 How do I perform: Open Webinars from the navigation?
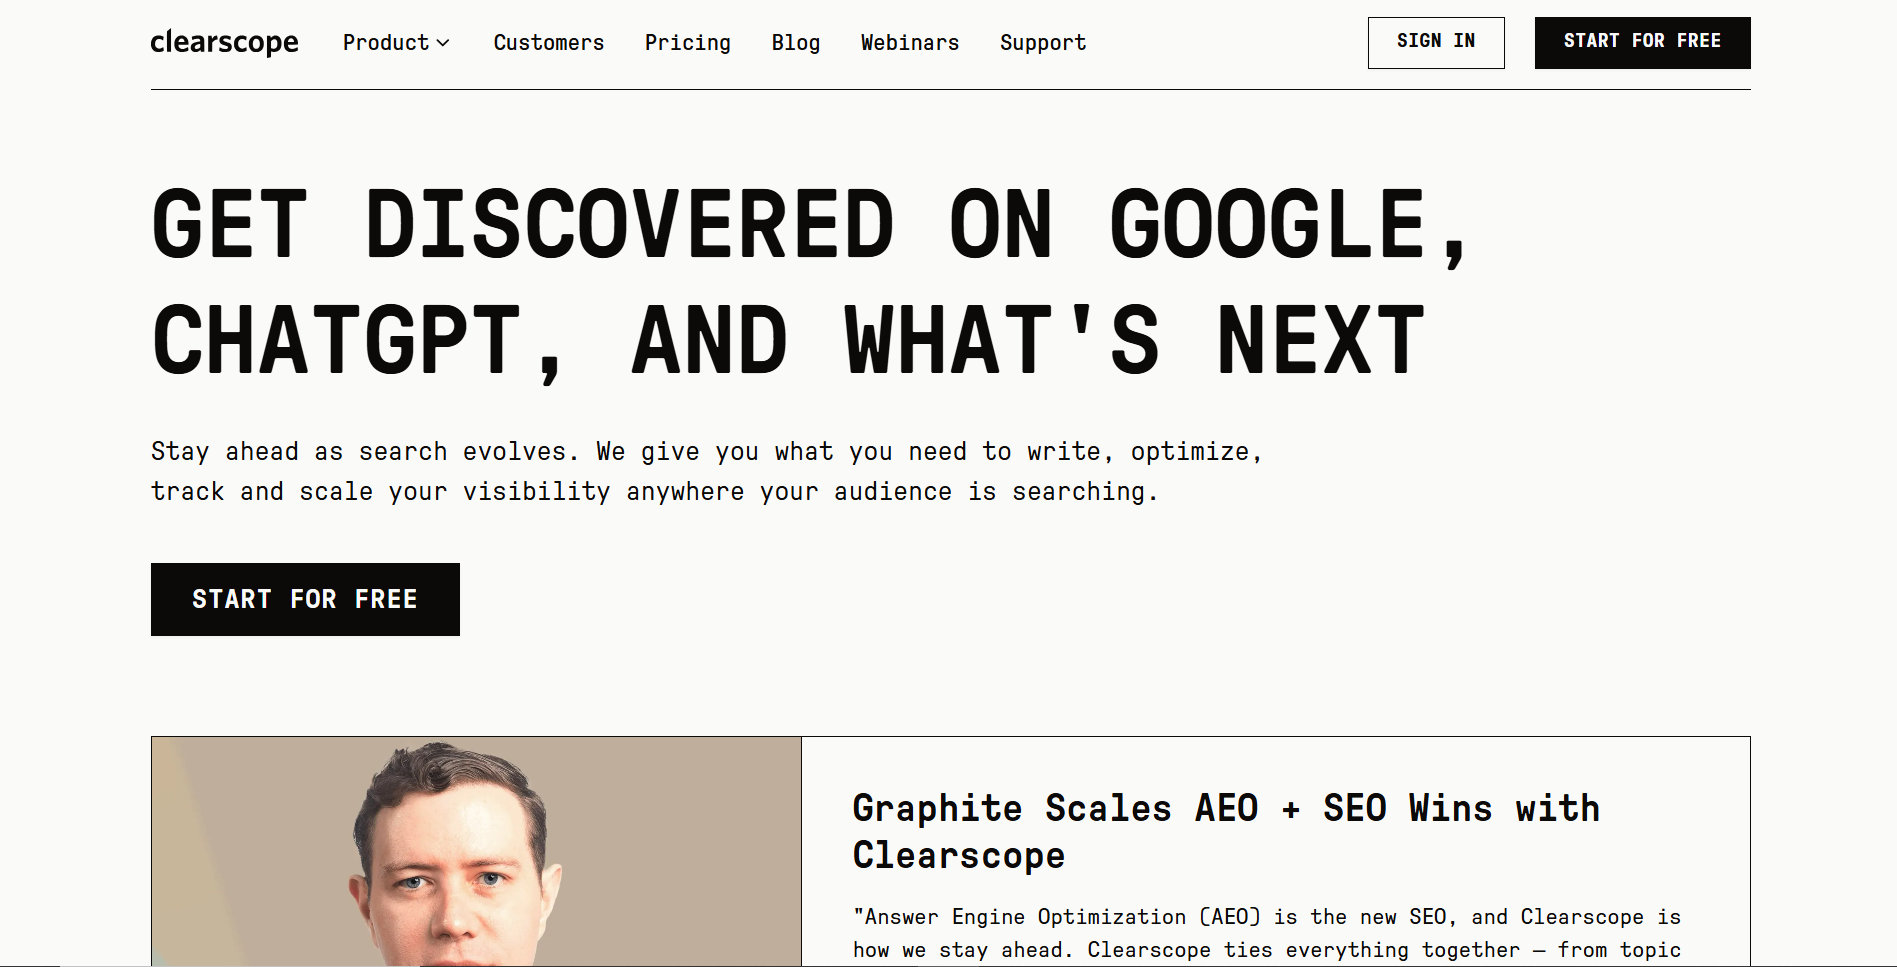click(910, 43)
